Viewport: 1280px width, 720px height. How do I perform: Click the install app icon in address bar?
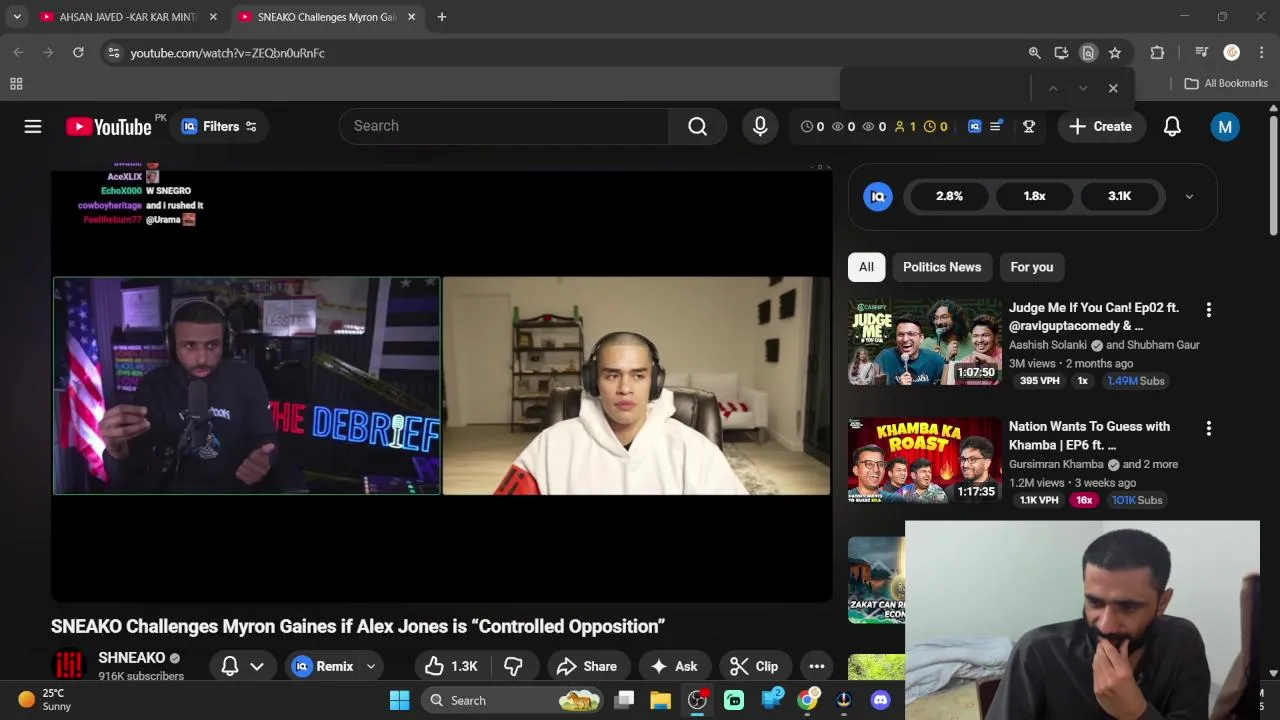(x=1062, y=53)
